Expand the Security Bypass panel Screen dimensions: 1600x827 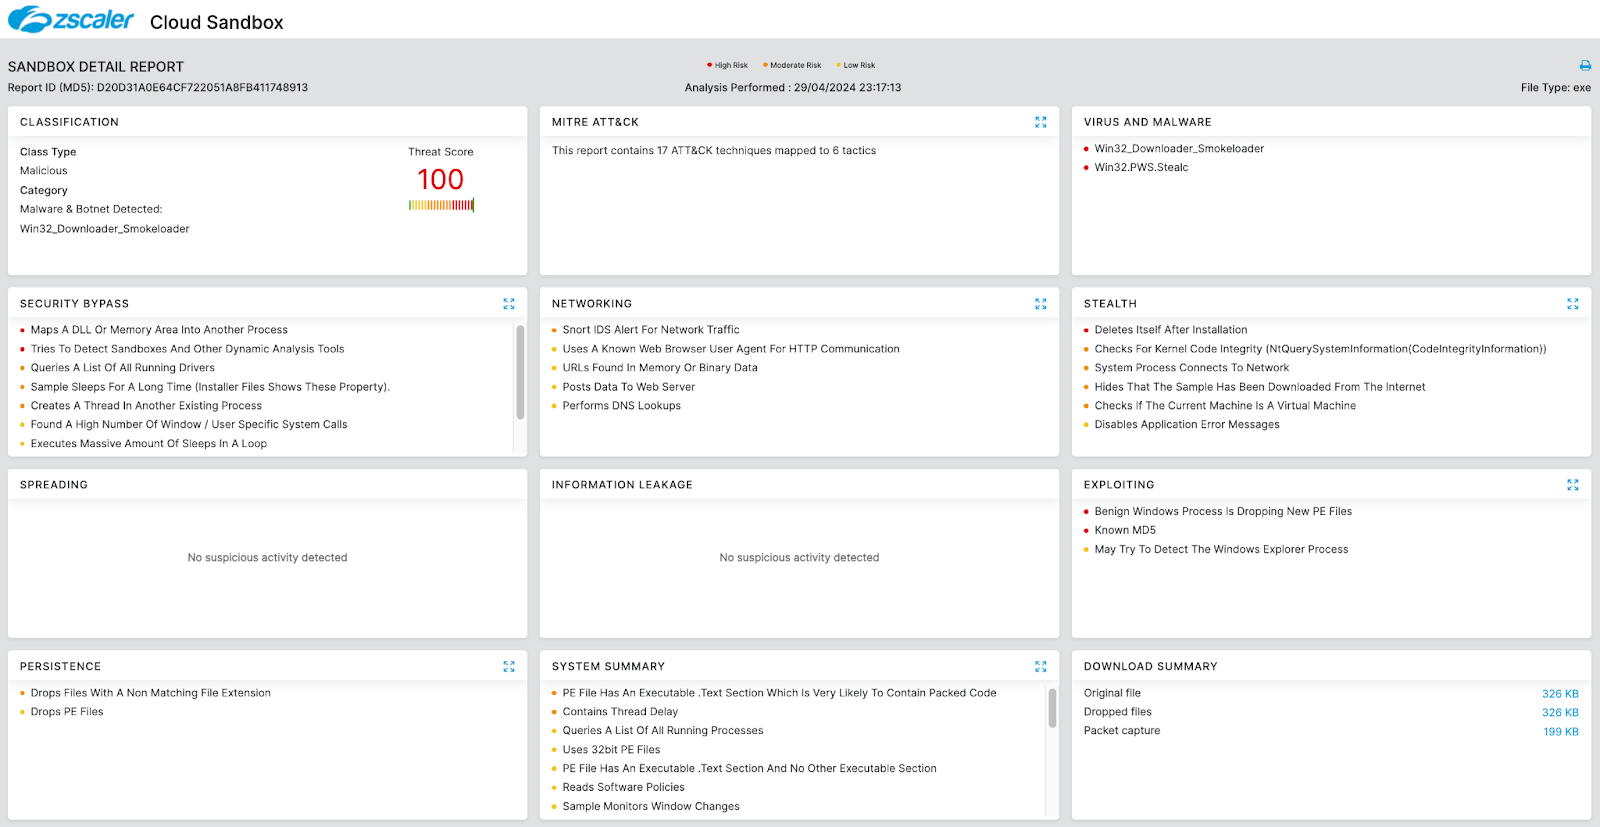(508, 304)
